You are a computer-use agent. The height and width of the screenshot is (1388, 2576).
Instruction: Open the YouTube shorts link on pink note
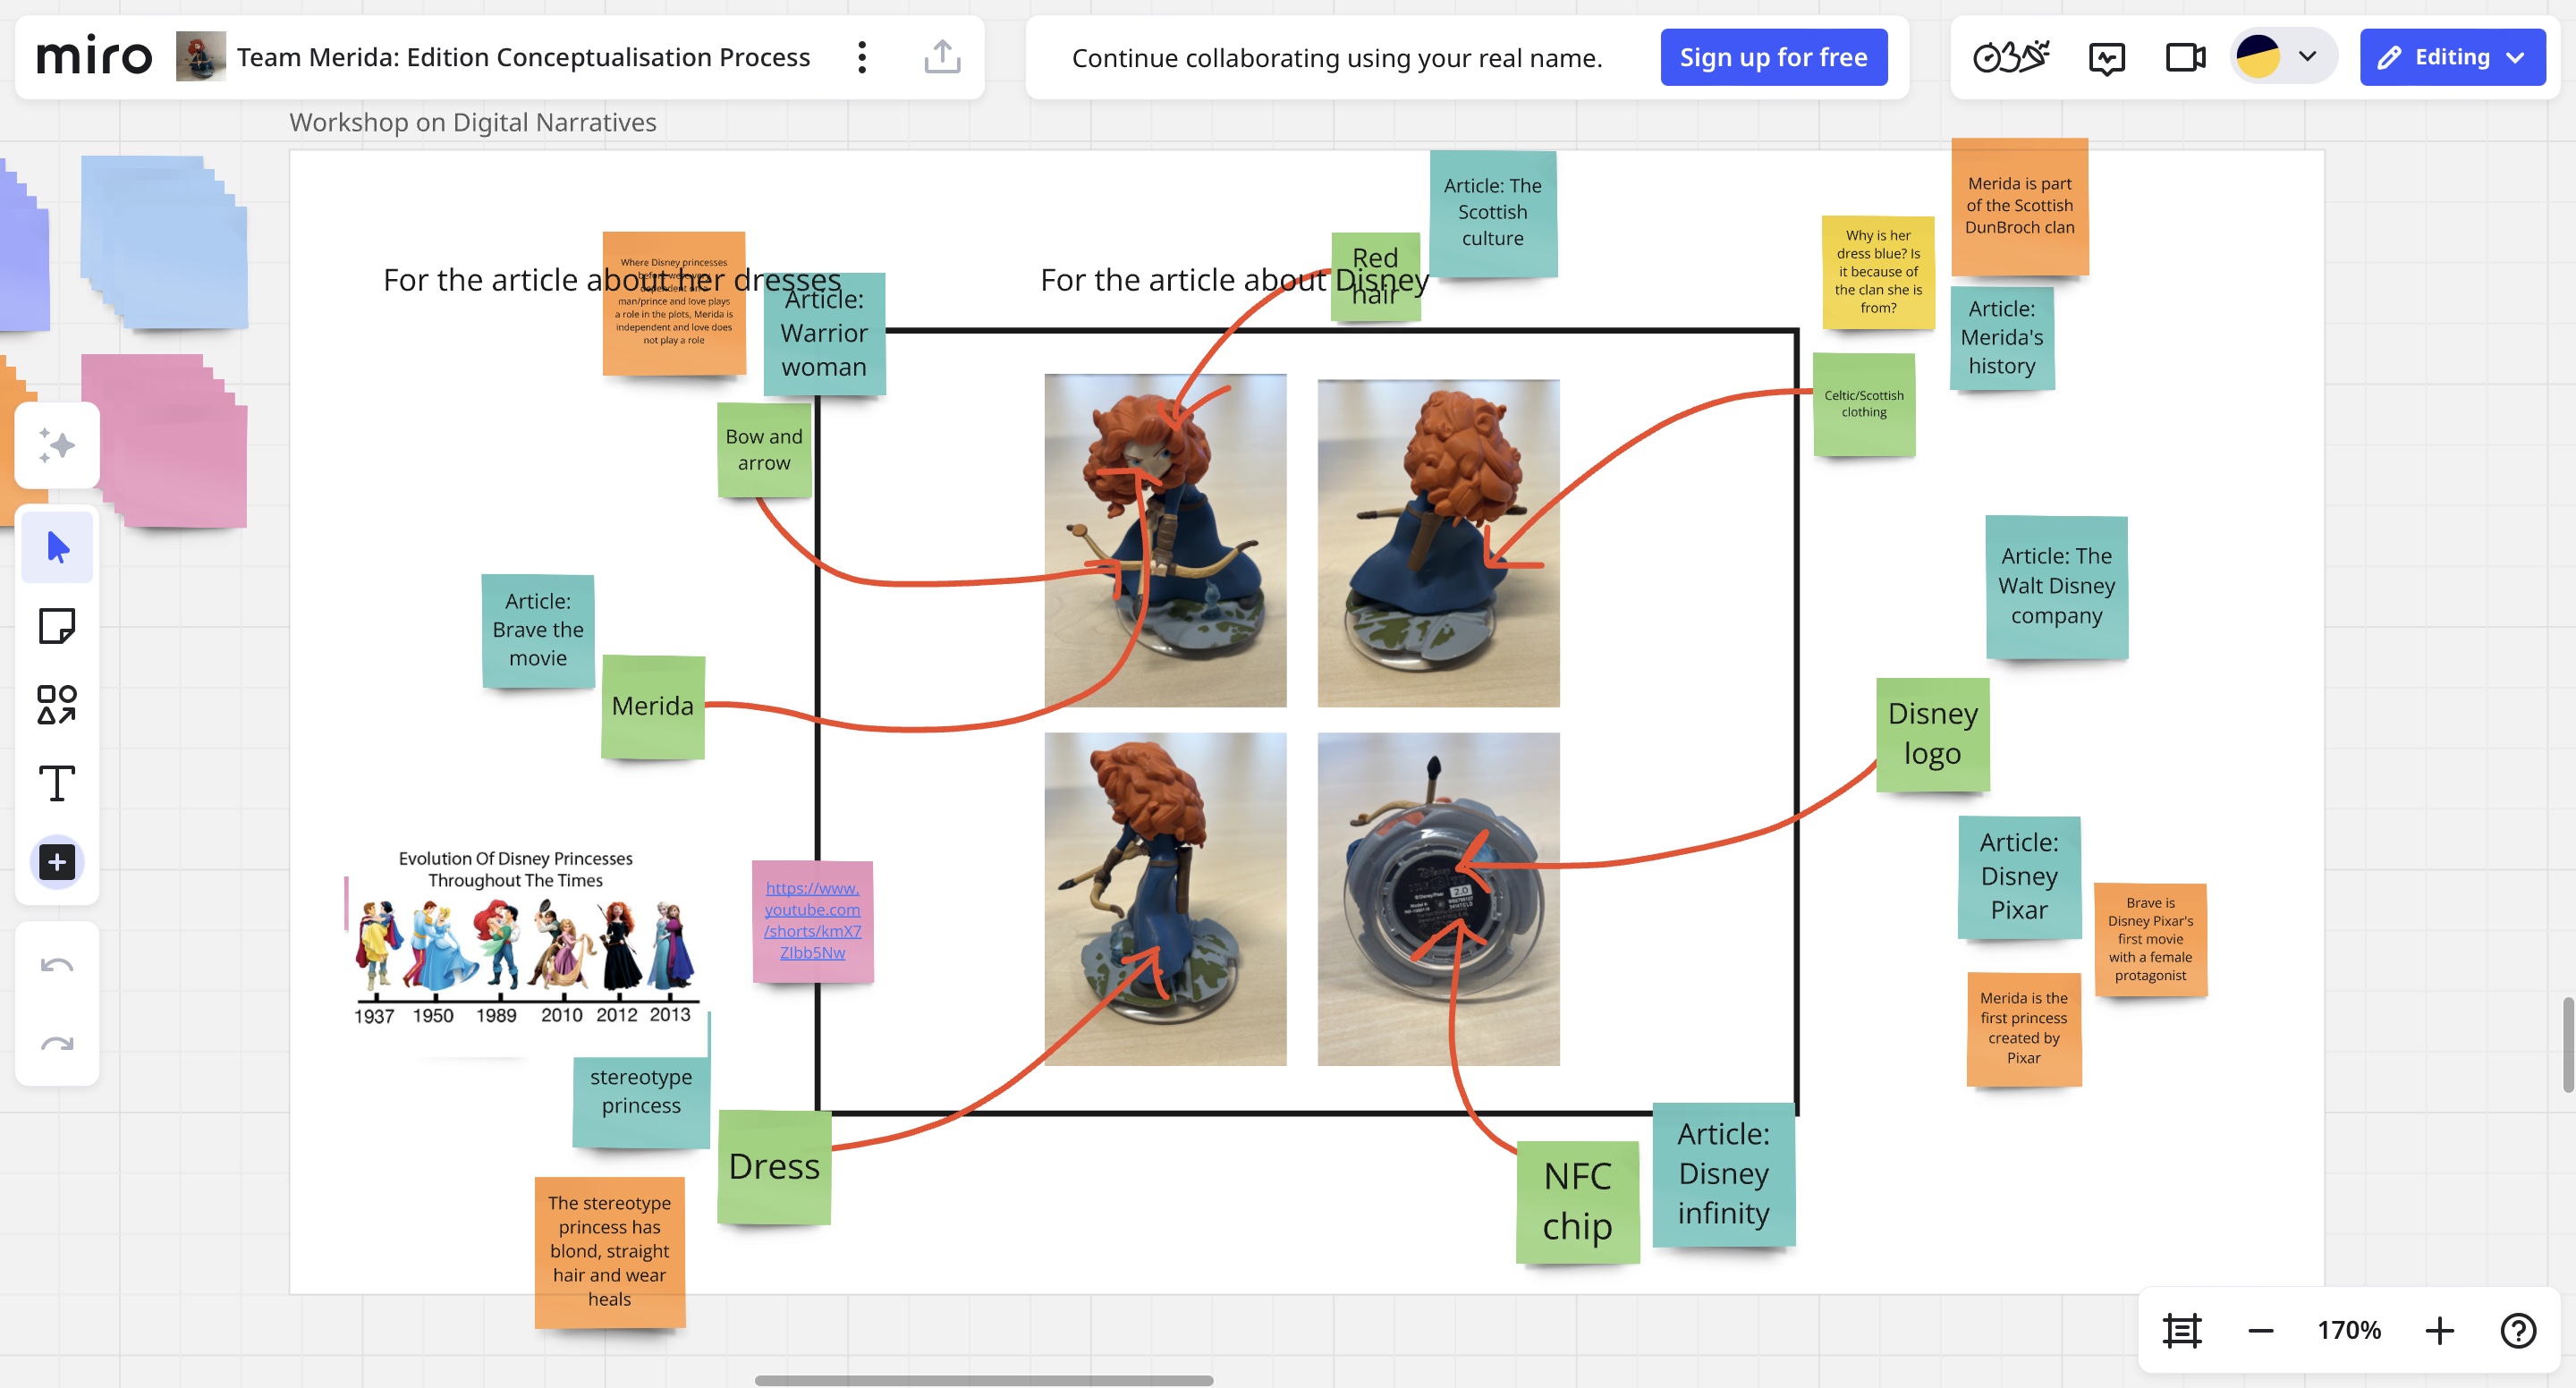(x=812, y=920)
